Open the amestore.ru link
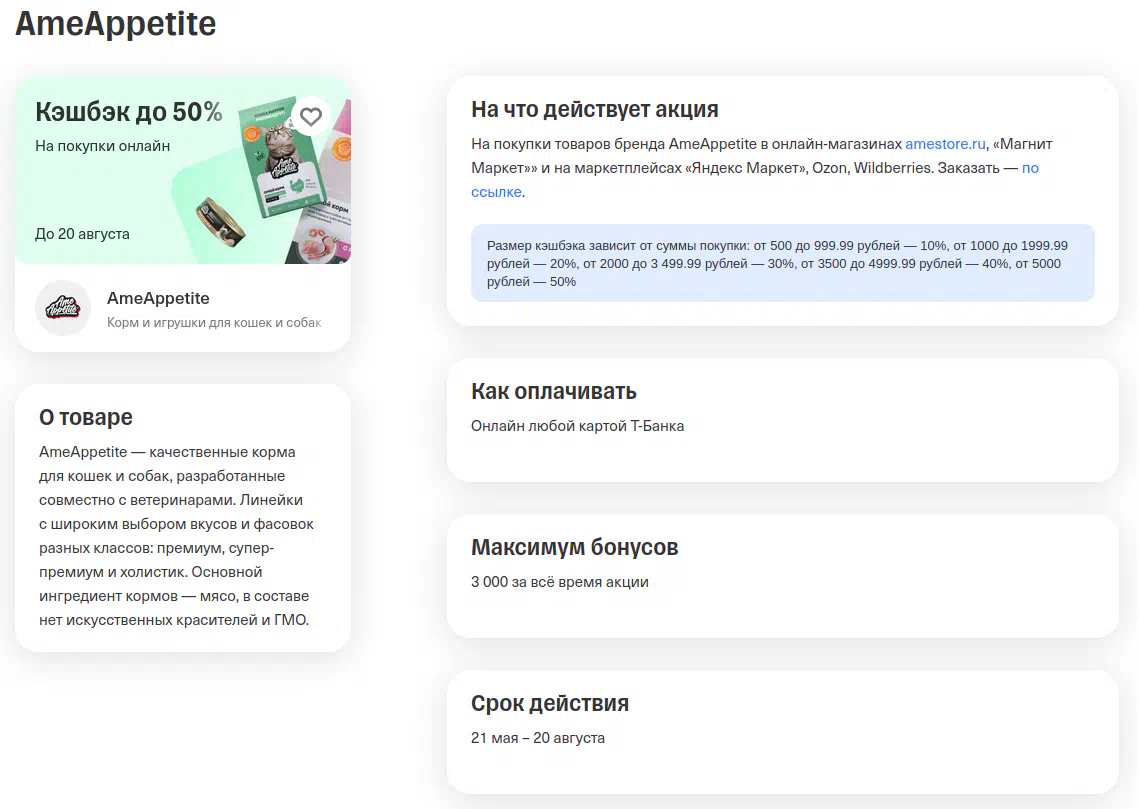1138x809 pixels. pos(946,144)
